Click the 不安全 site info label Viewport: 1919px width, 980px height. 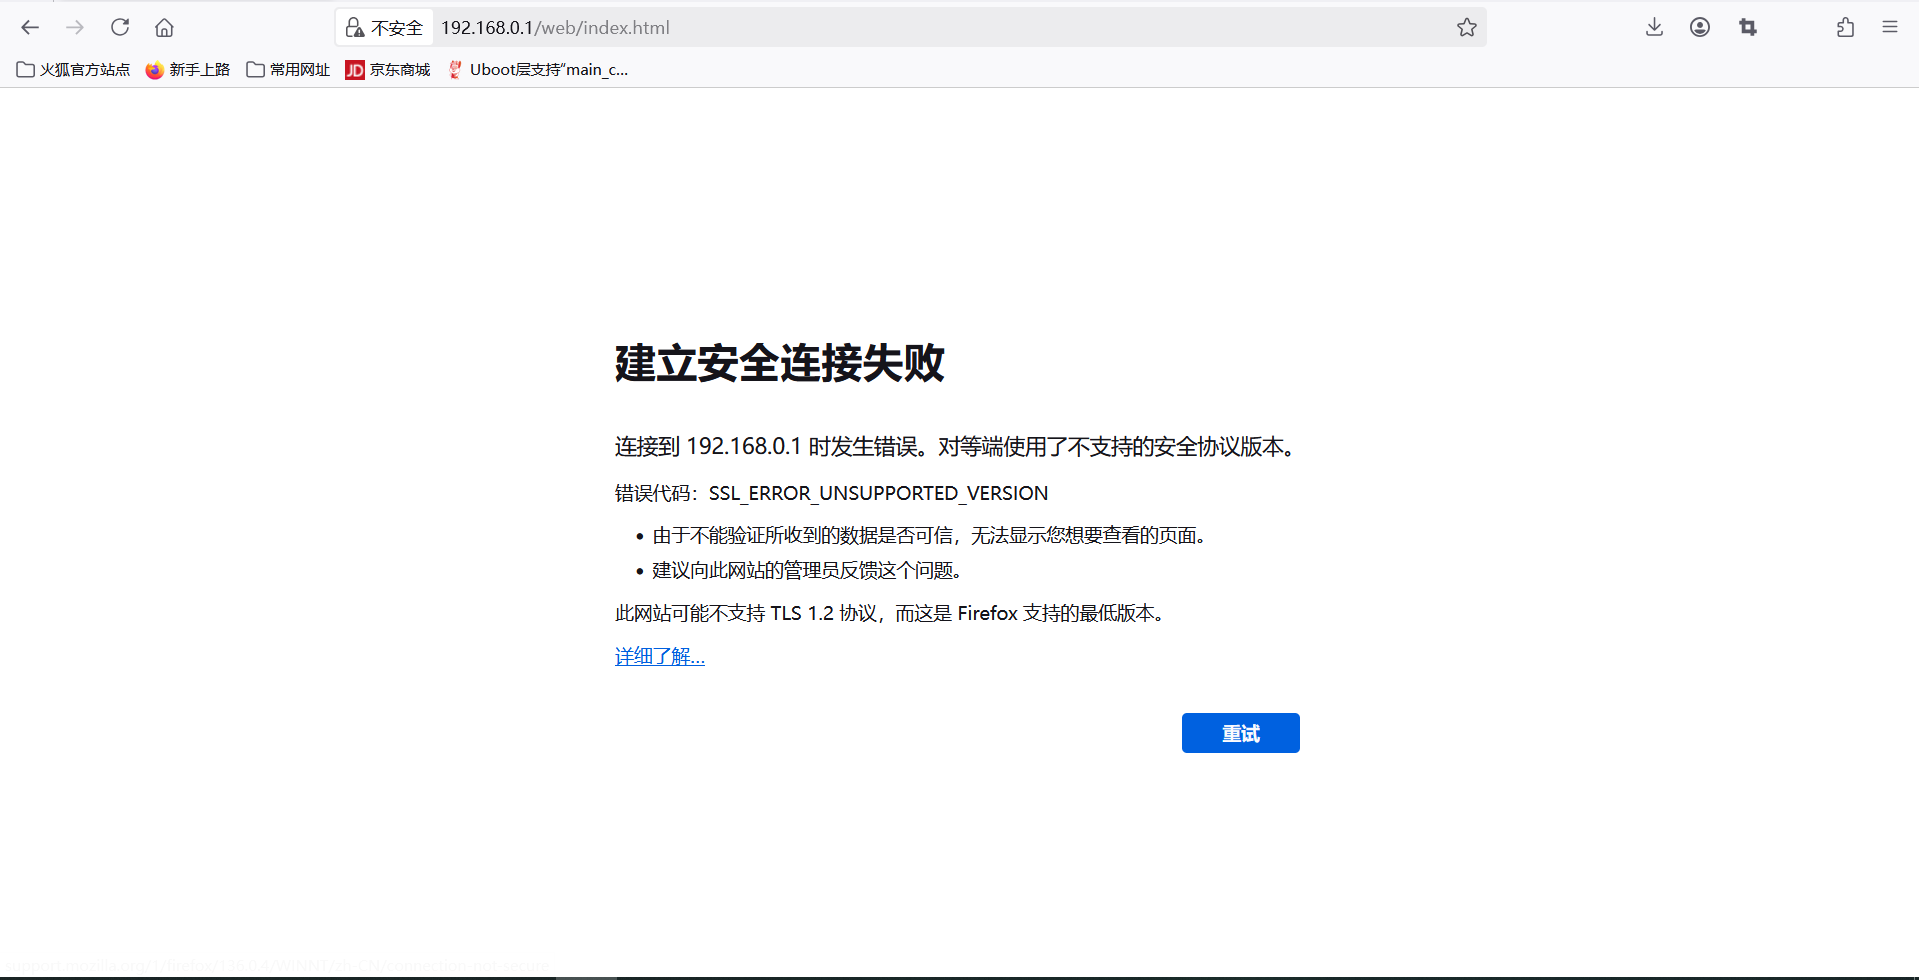tap(397, 28)
